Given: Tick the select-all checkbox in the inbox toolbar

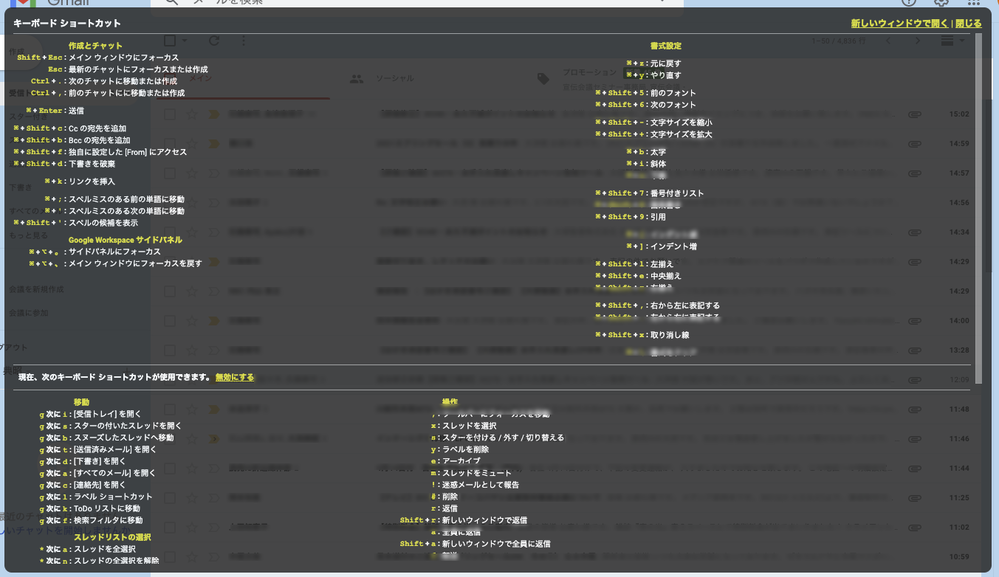Looking at the screenshot, I should 169,41.
